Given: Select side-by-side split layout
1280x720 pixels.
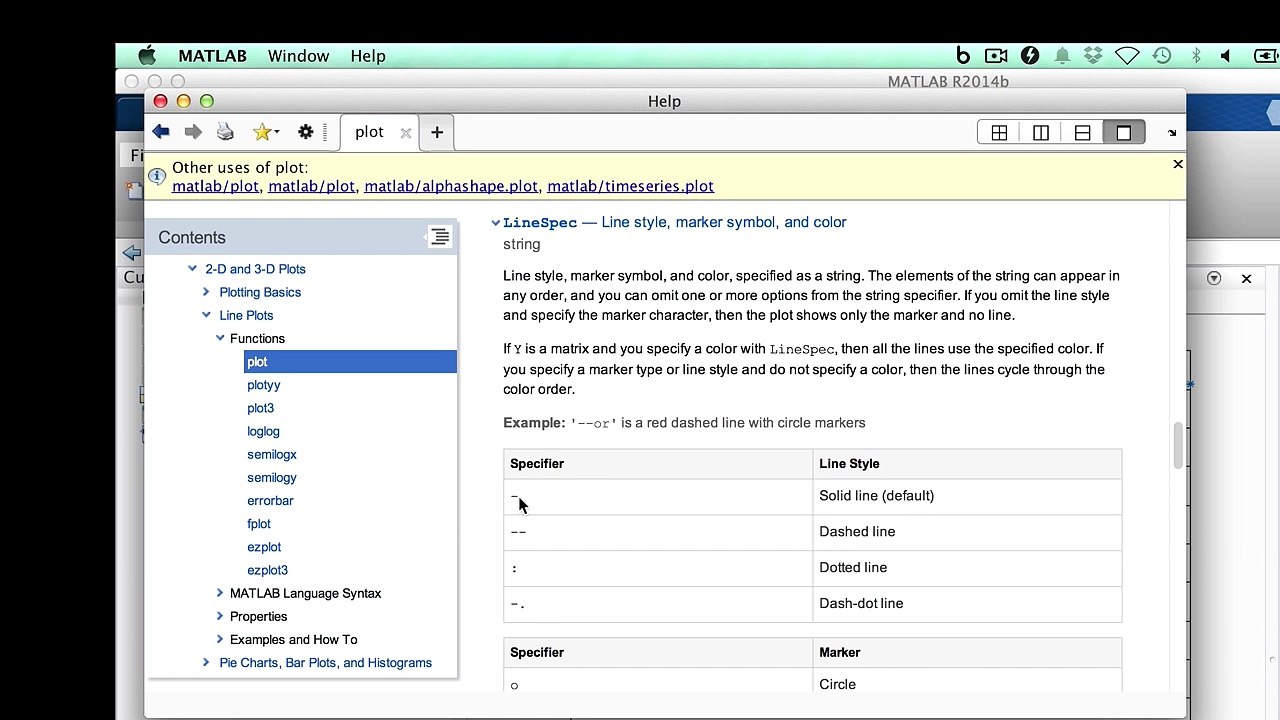Looking at the screenshot, I should (1041, 132).
